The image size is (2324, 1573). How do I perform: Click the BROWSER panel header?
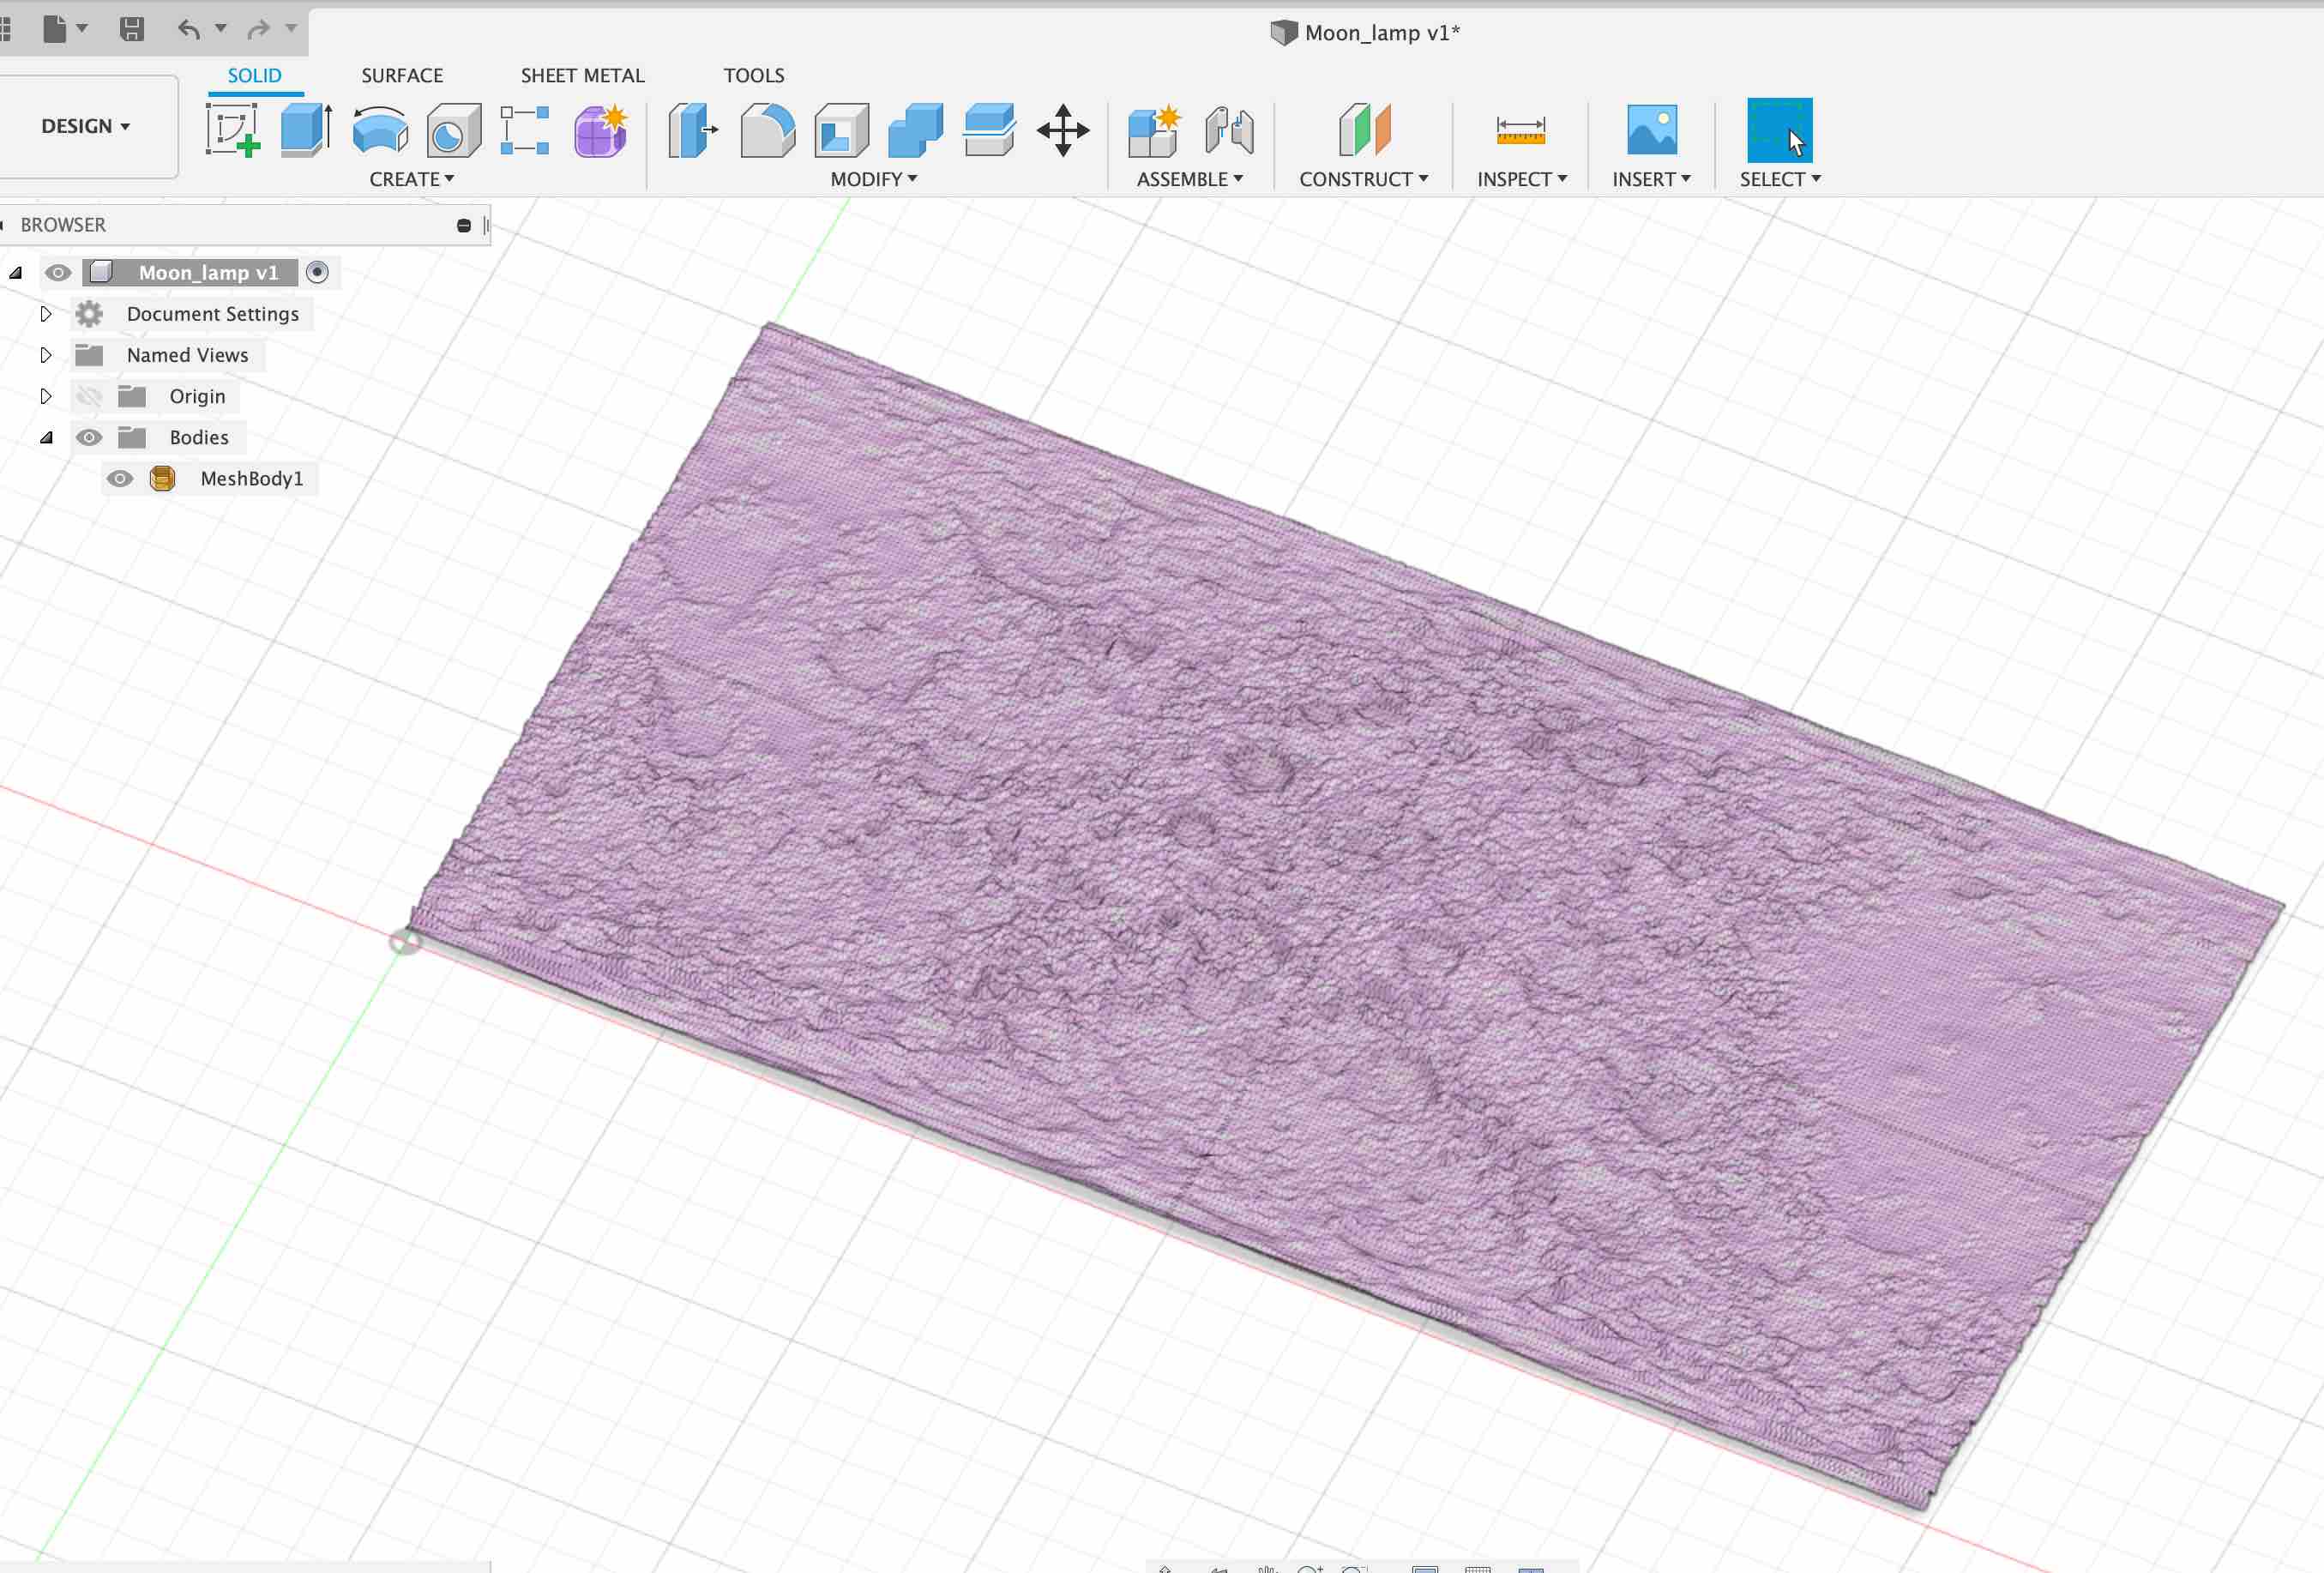click(x=245, y=225)
